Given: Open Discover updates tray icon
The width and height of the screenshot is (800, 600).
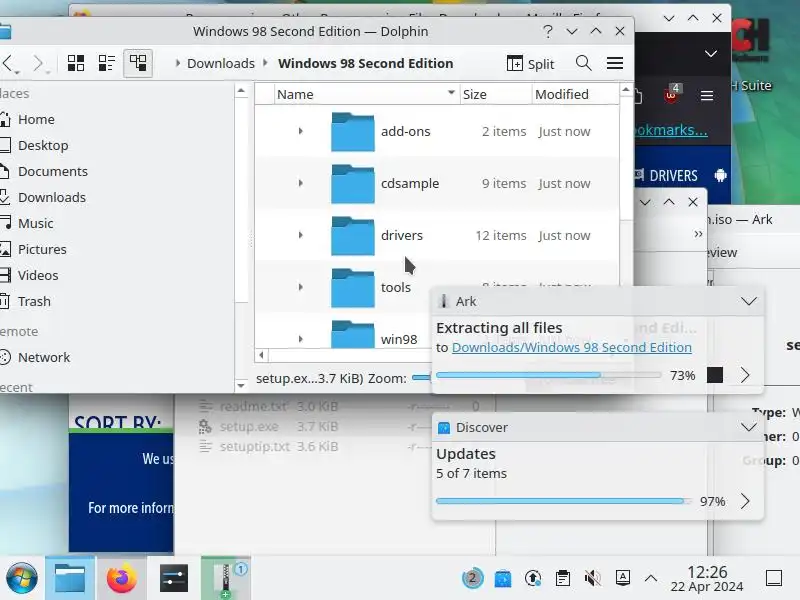Looking at the screenshot, I should click(x=503, y=578).
